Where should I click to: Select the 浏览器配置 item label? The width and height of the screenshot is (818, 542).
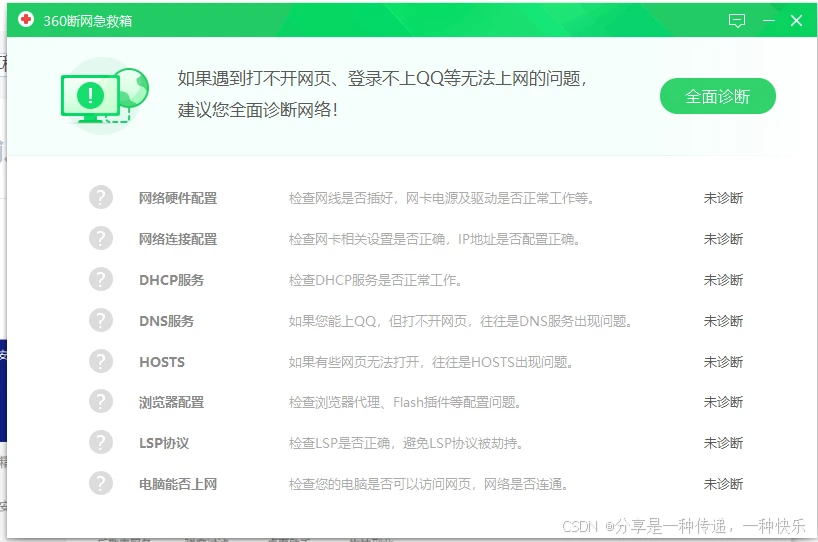click(172, 402)
